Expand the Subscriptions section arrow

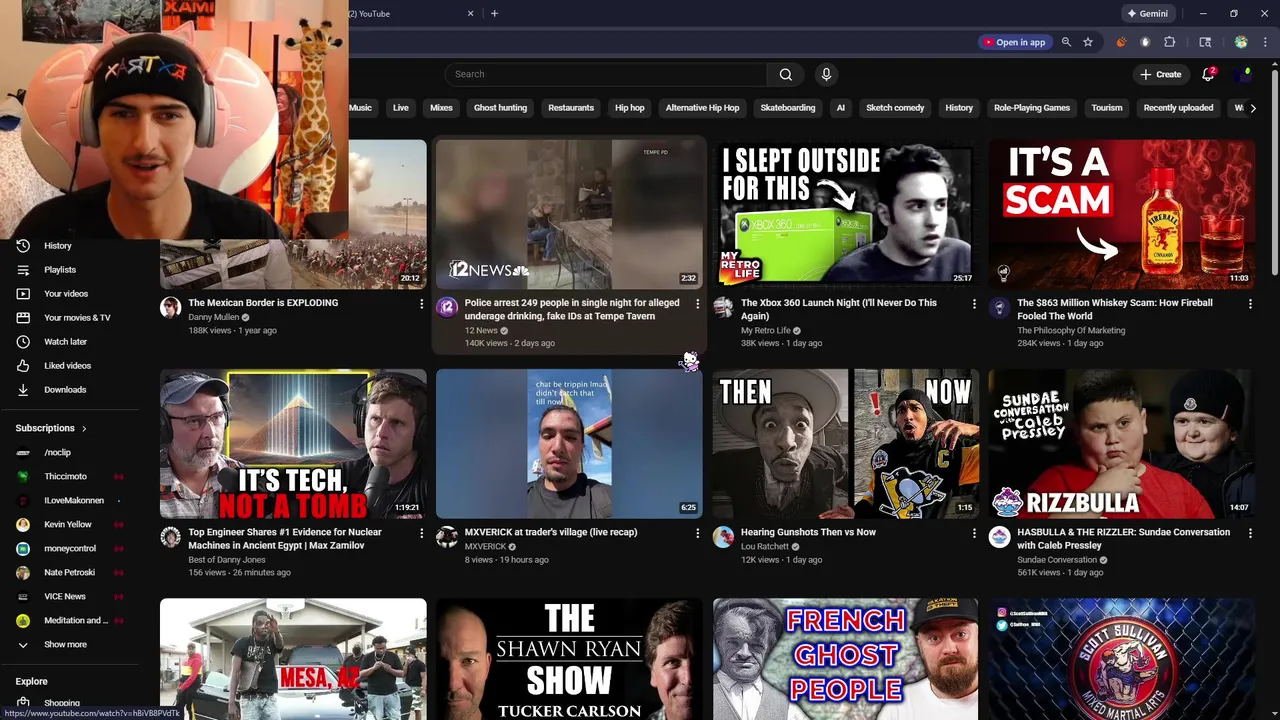pos(84,428)
